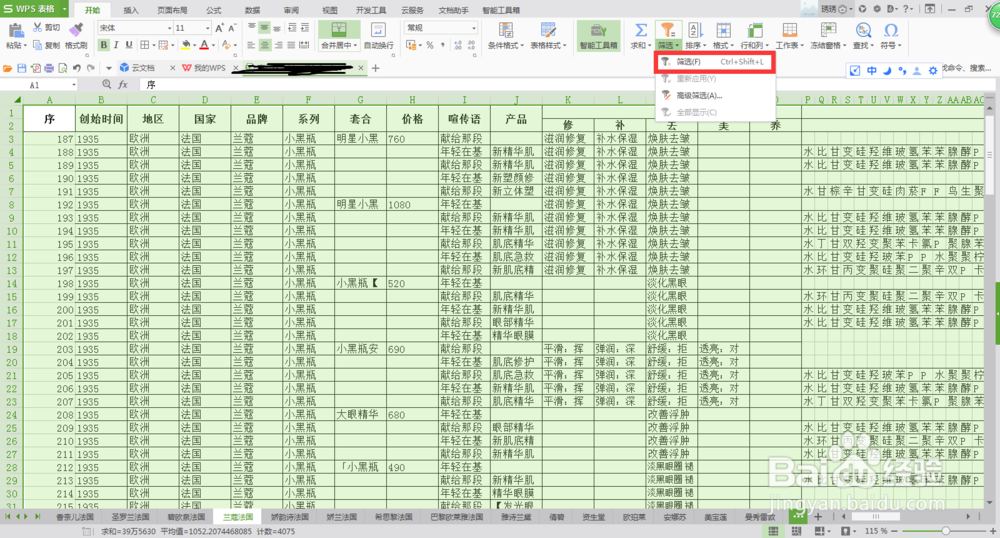Add a new document tab with plus button

[x=376, y=68]
